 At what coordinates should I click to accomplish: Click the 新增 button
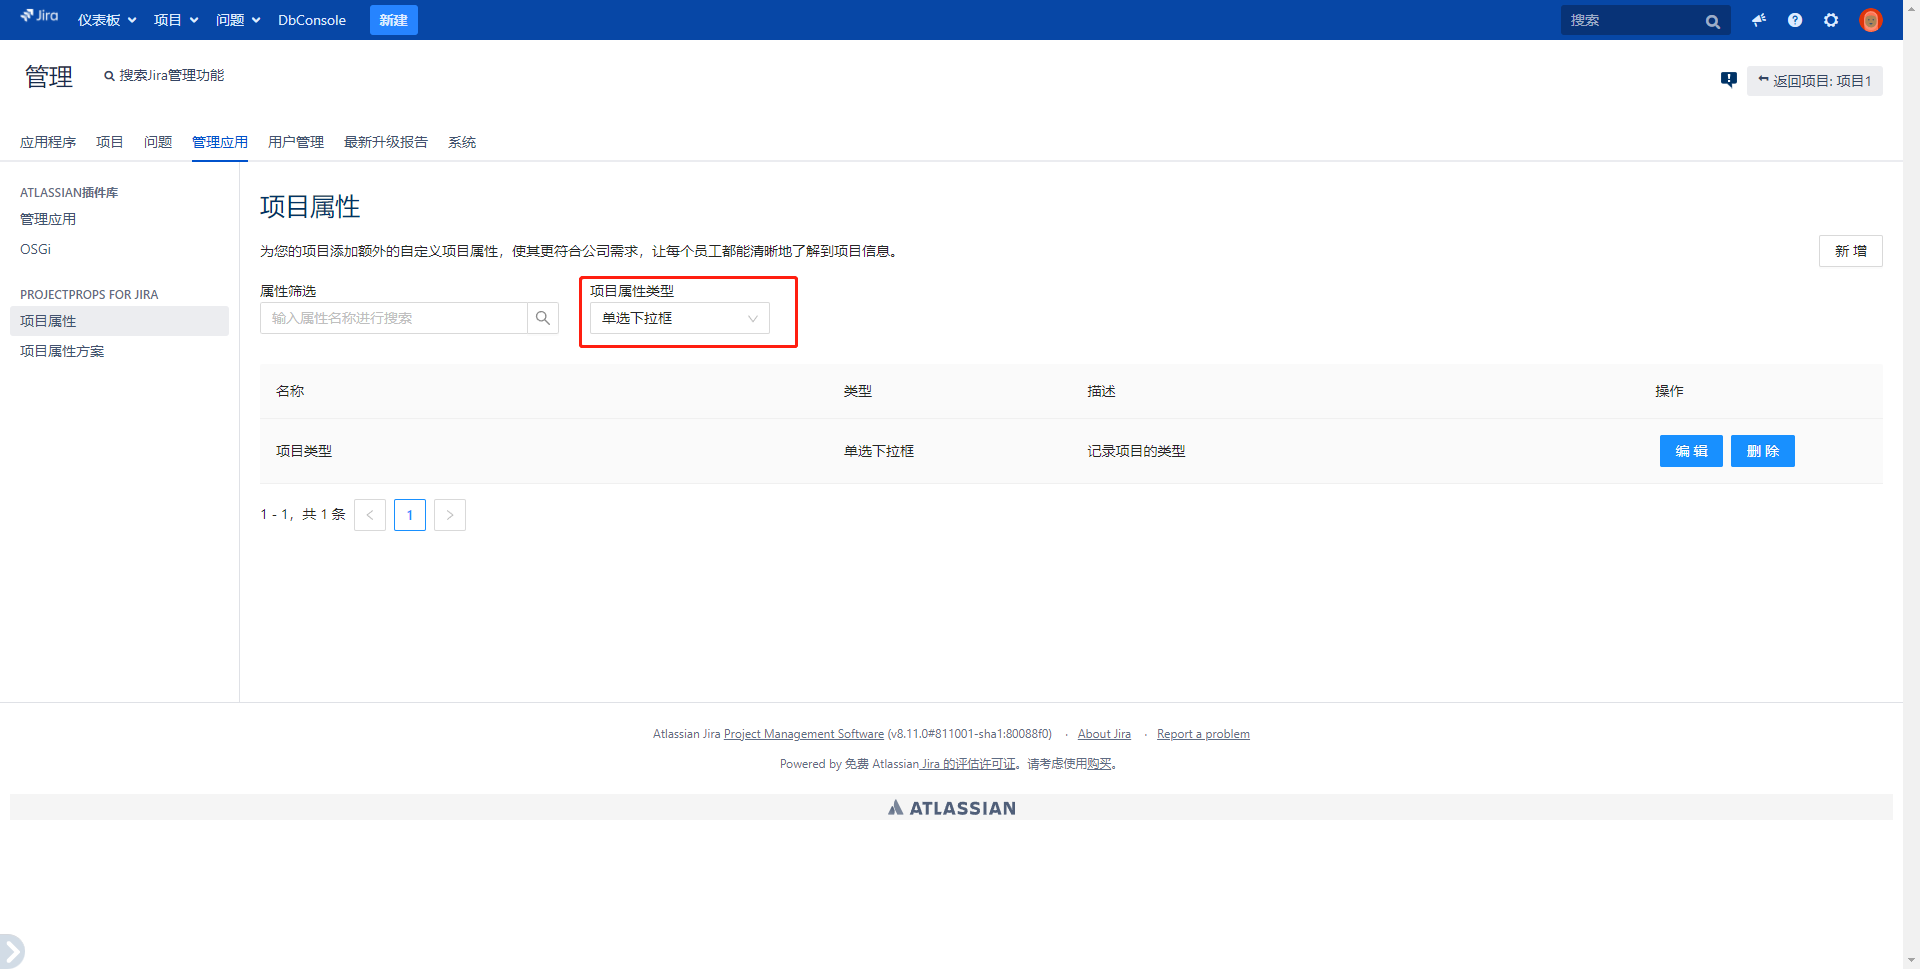tap(1850, 251)
